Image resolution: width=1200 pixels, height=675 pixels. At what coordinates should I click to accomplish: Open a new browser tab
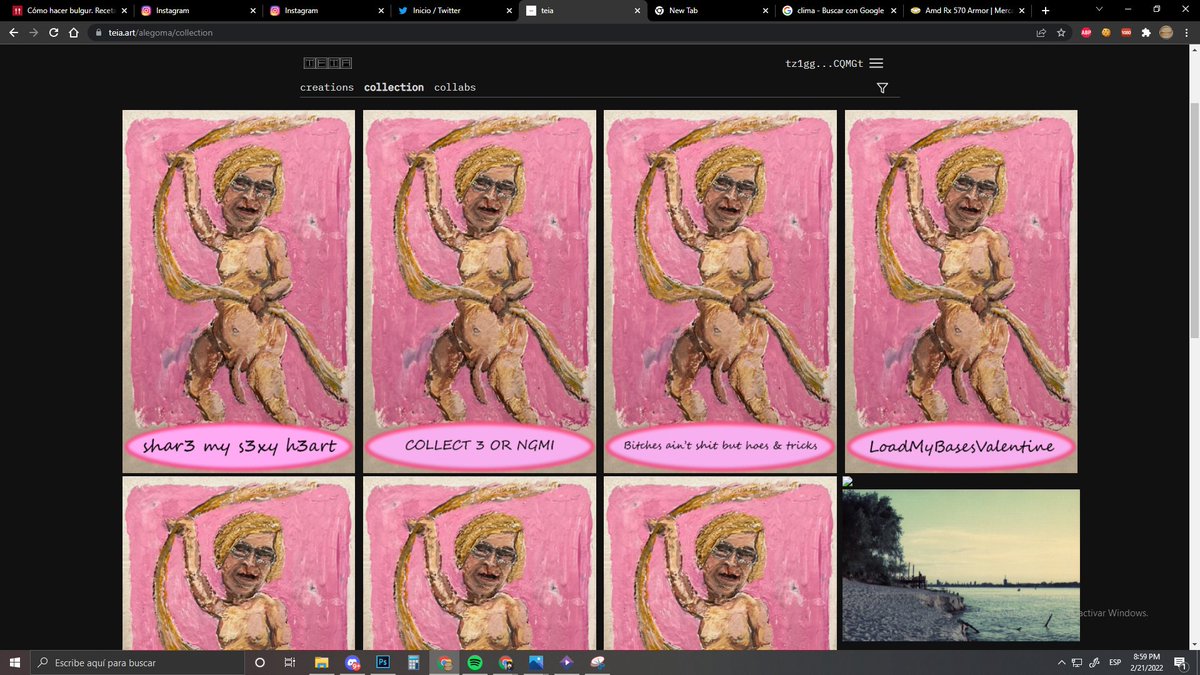point(1046,10)
